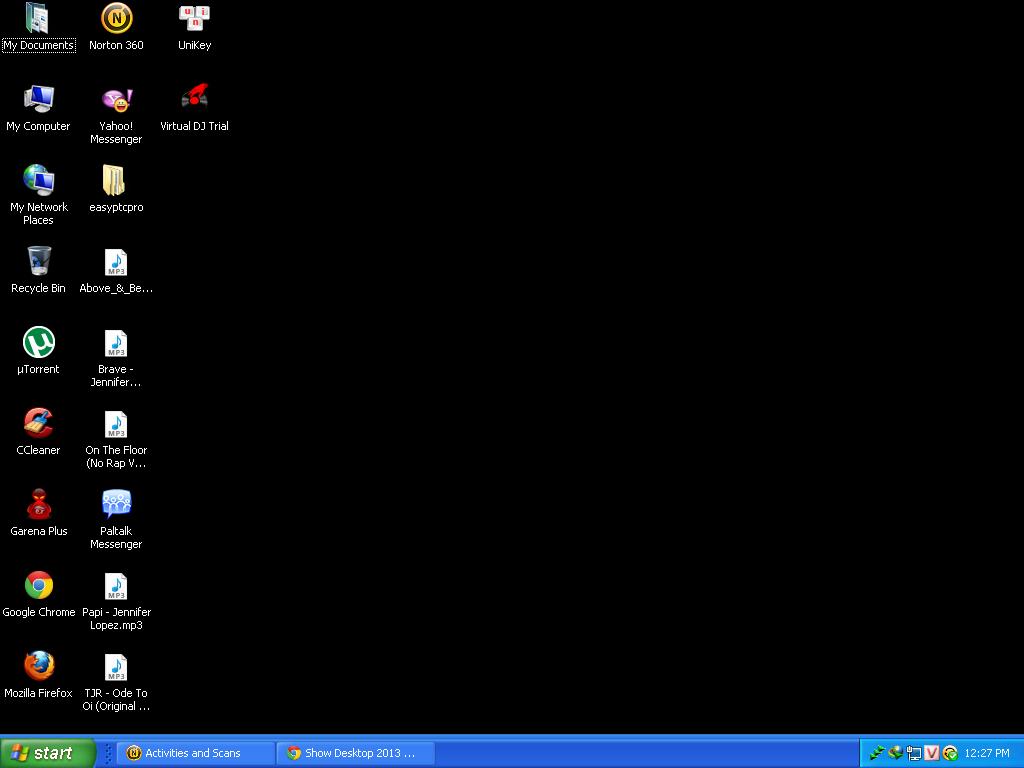The height and width of the screenshot is (768, 1024).
Task: Open the network connection tray icon
Action: tap(914, 753)
